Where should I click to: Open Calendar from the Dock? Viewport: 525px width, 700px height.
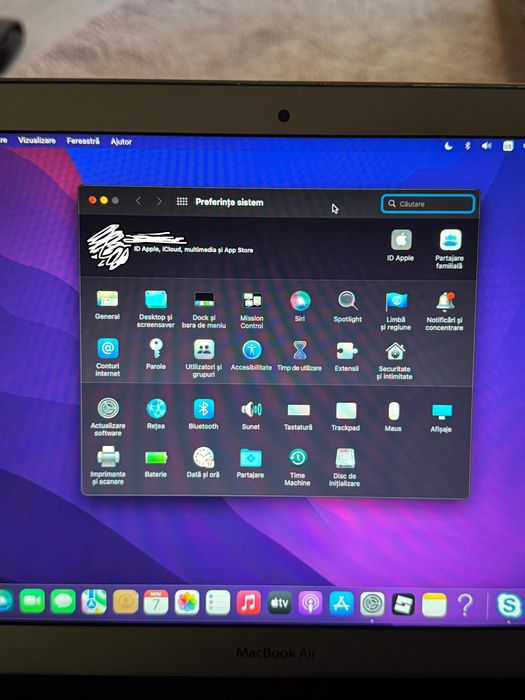pyautogui.click(x=156, y=602)
